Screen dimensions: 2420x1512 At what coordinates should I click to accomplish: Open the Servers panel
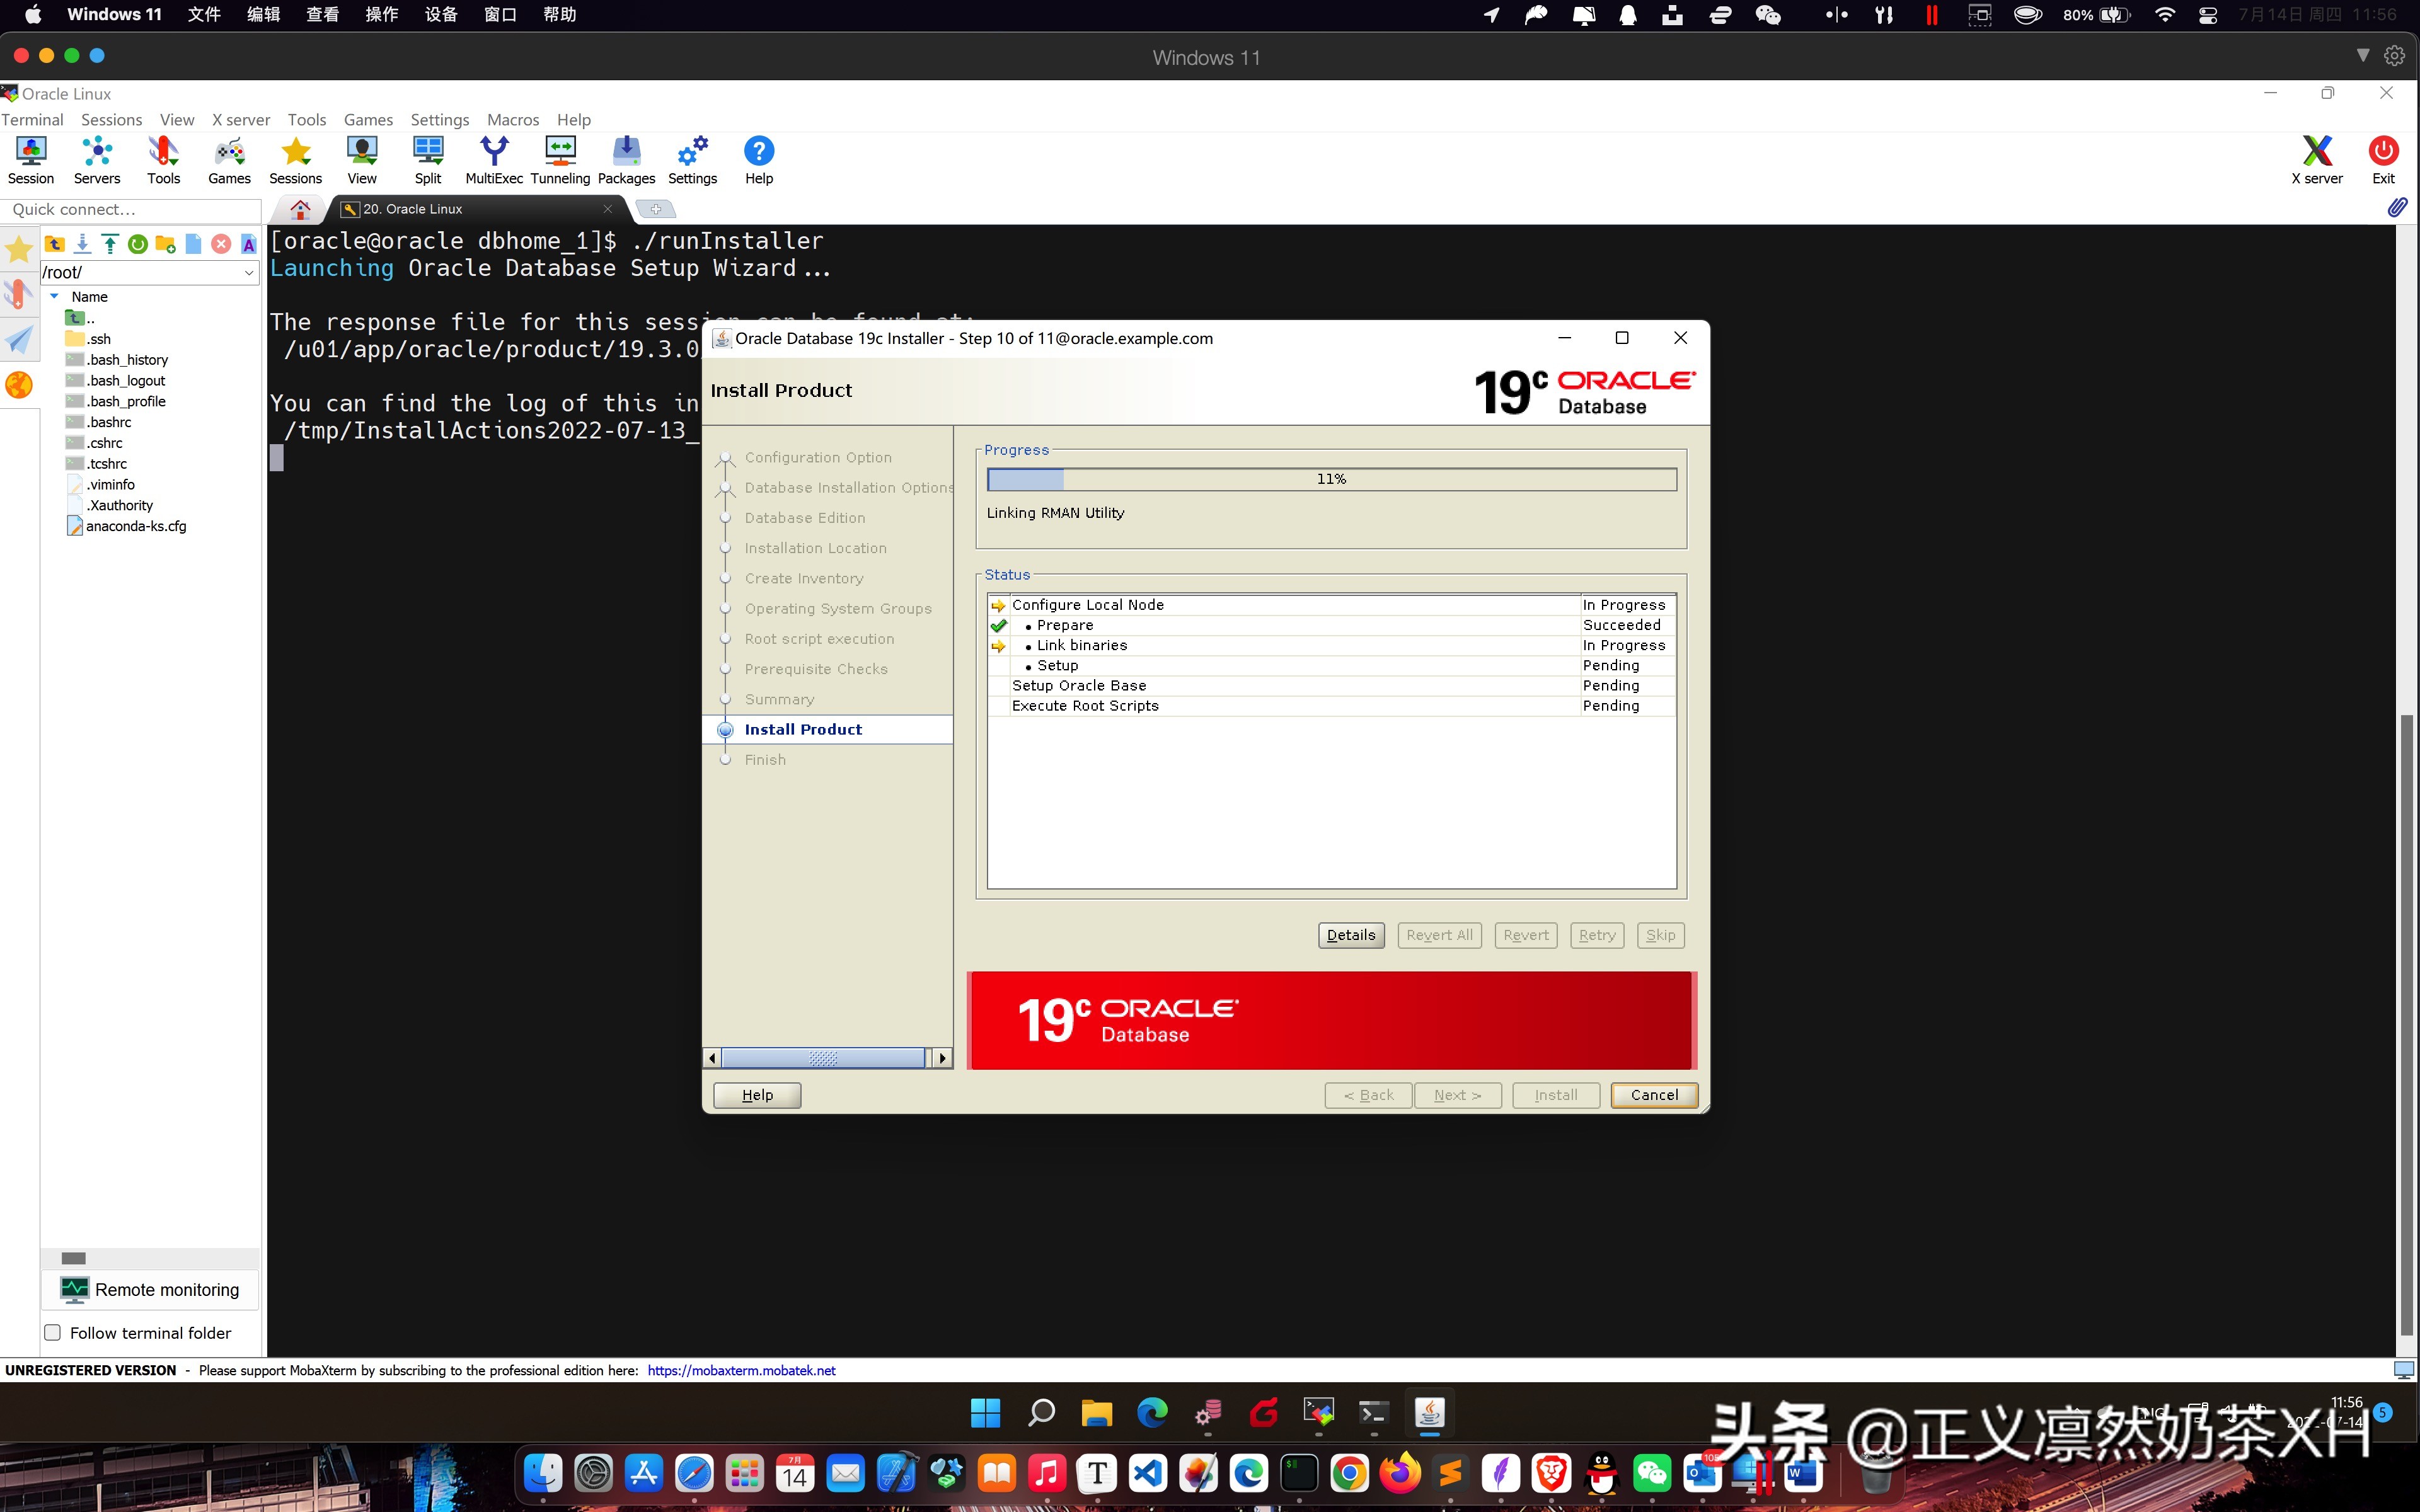click(96, 160)
